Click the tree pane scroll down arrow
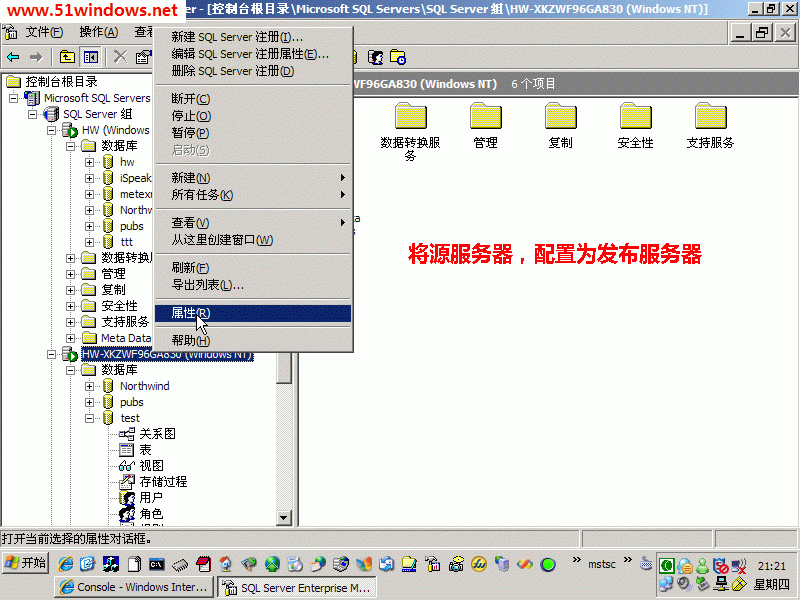This screenshot has height=600, width=800. (284, 518)
